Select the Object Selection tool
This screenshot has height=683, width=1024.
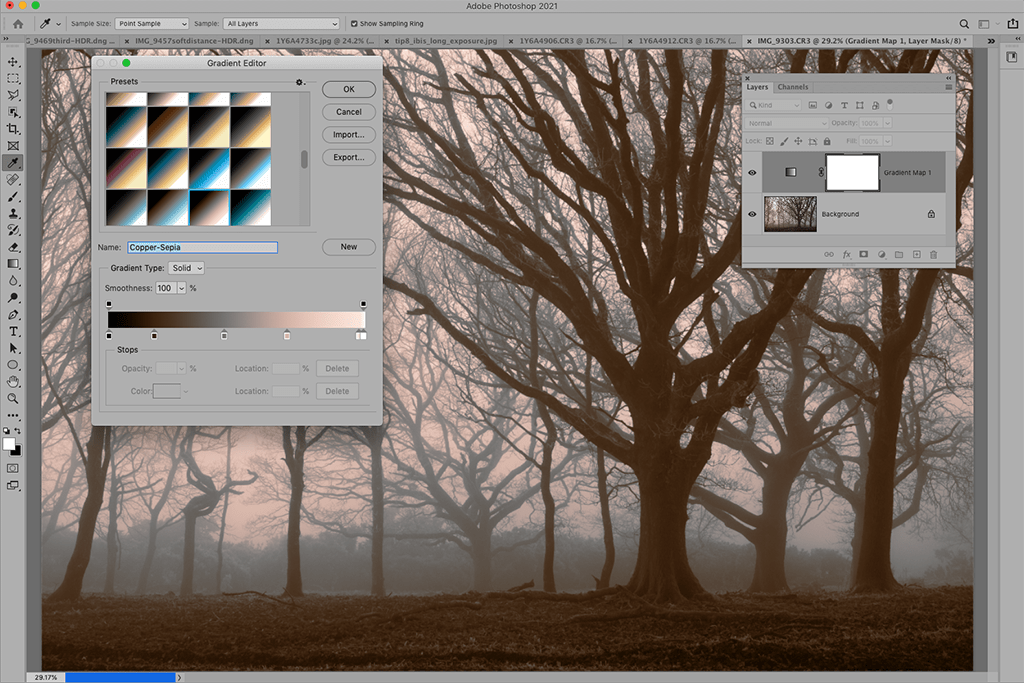pyautogui.click(x=13, y=112)
